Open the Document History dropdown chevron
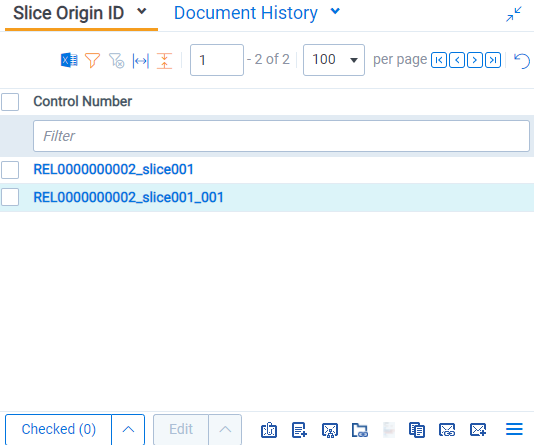This screenshot has width=534, height=445. (335, 11)
